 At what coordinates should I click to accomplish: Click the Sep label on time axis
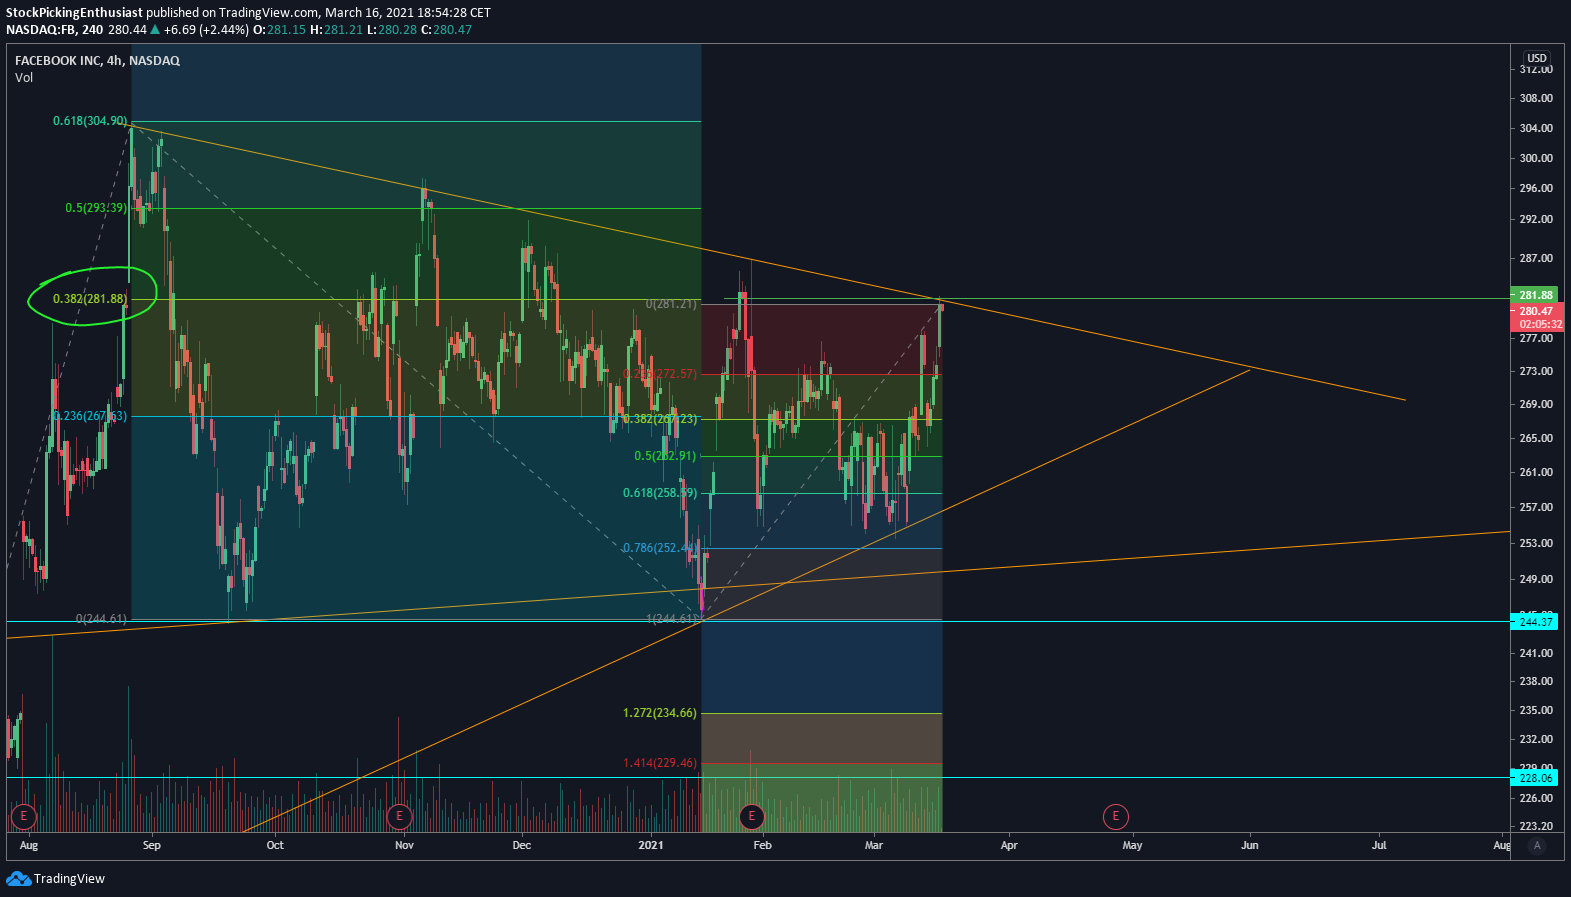[151, 845]
